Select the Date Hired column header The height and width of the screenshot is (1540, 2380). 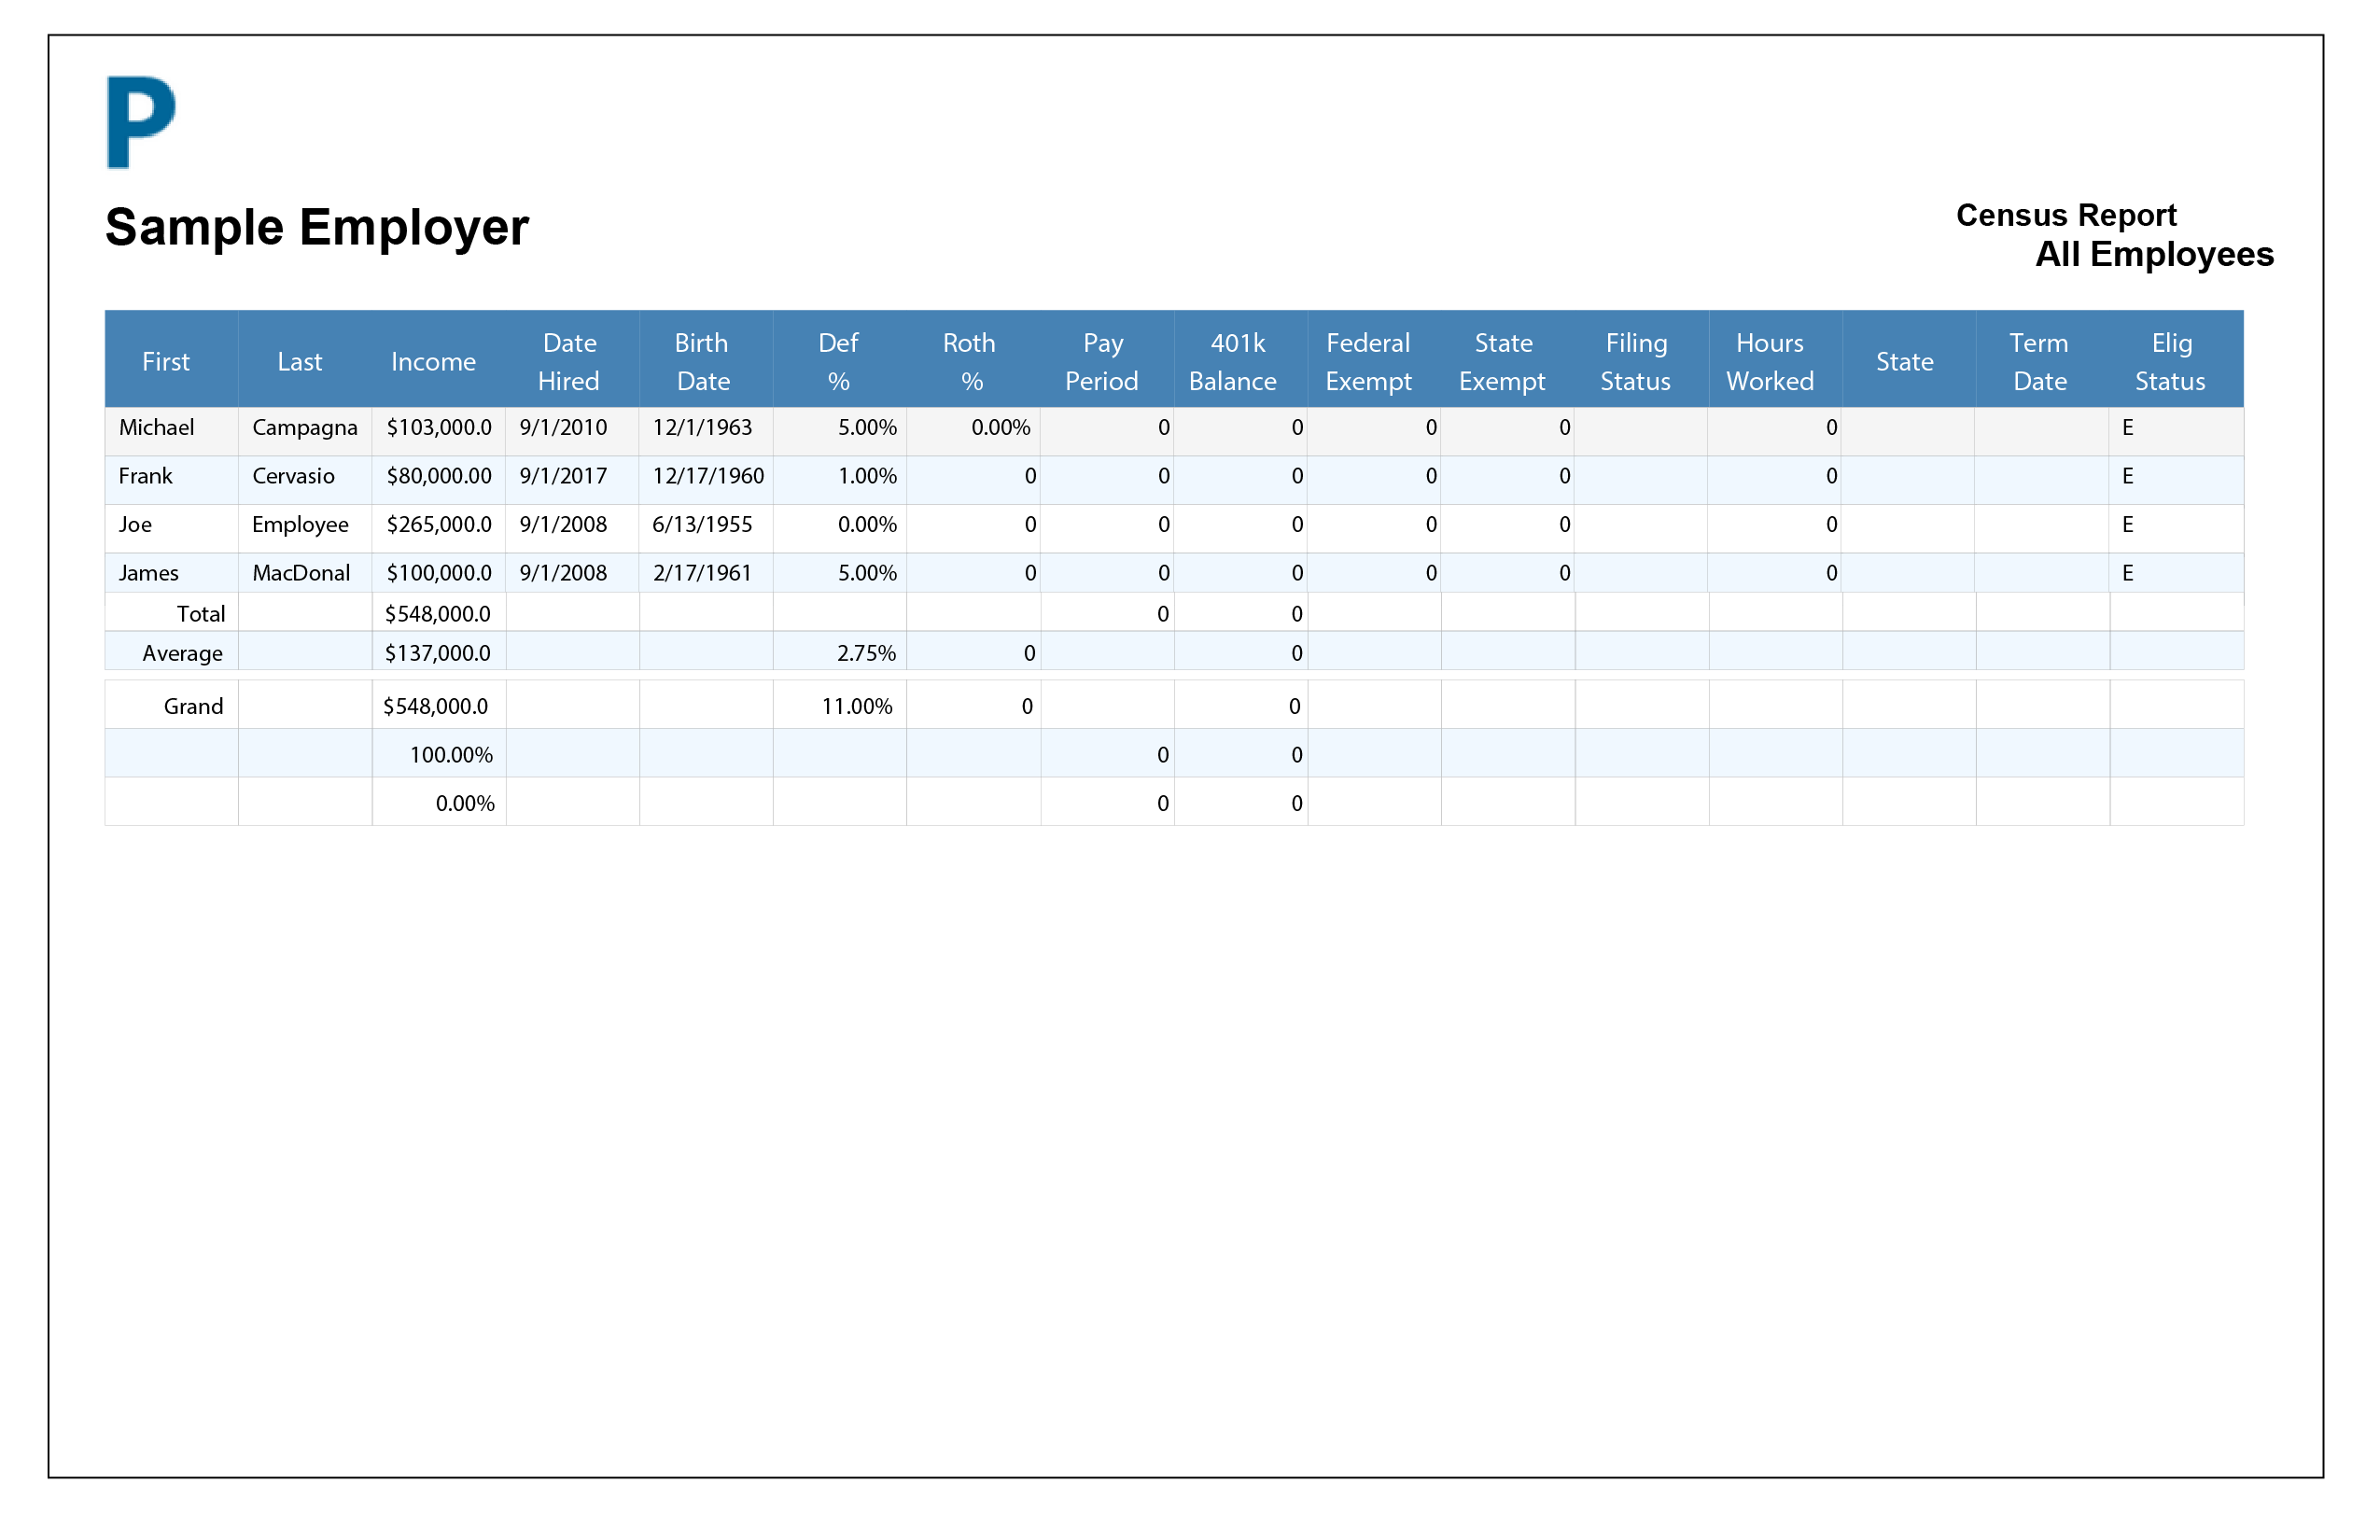pos(569,361)
